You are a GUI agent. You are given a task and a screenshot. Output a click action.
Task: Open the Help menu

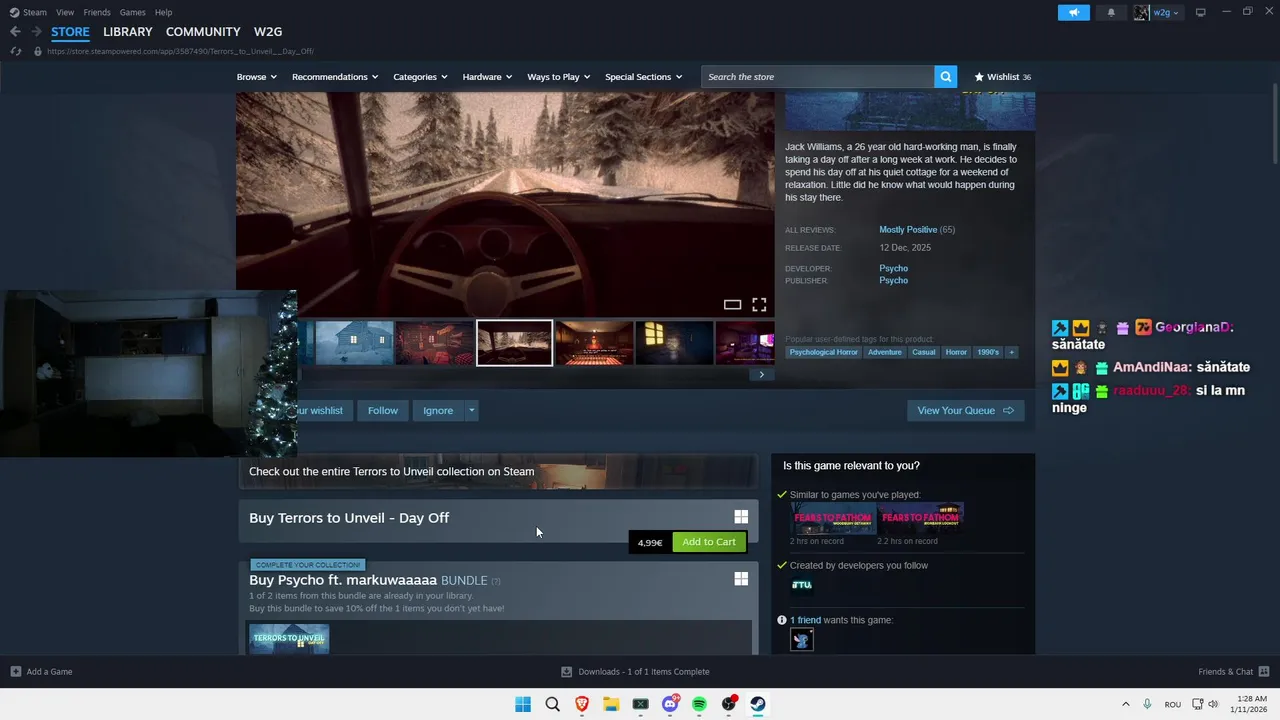coord(163,12)
